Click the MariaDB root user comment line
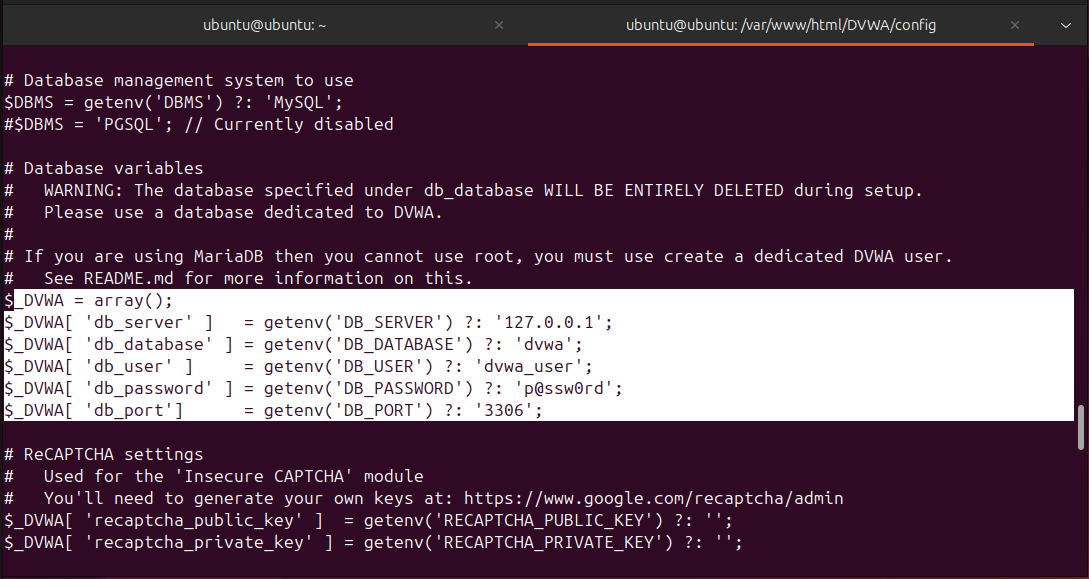 [x=479, y=256]
